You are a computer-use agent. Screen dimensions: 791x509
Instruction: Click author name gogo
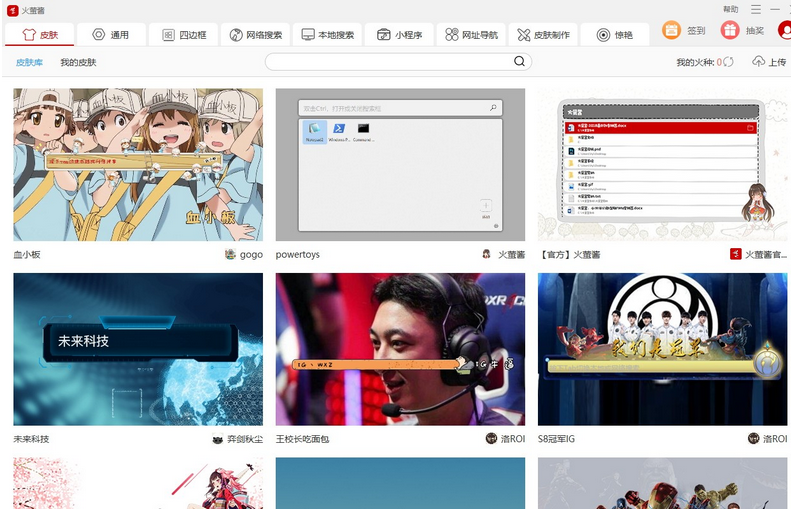pyautogui.click(x=251, y=254)
